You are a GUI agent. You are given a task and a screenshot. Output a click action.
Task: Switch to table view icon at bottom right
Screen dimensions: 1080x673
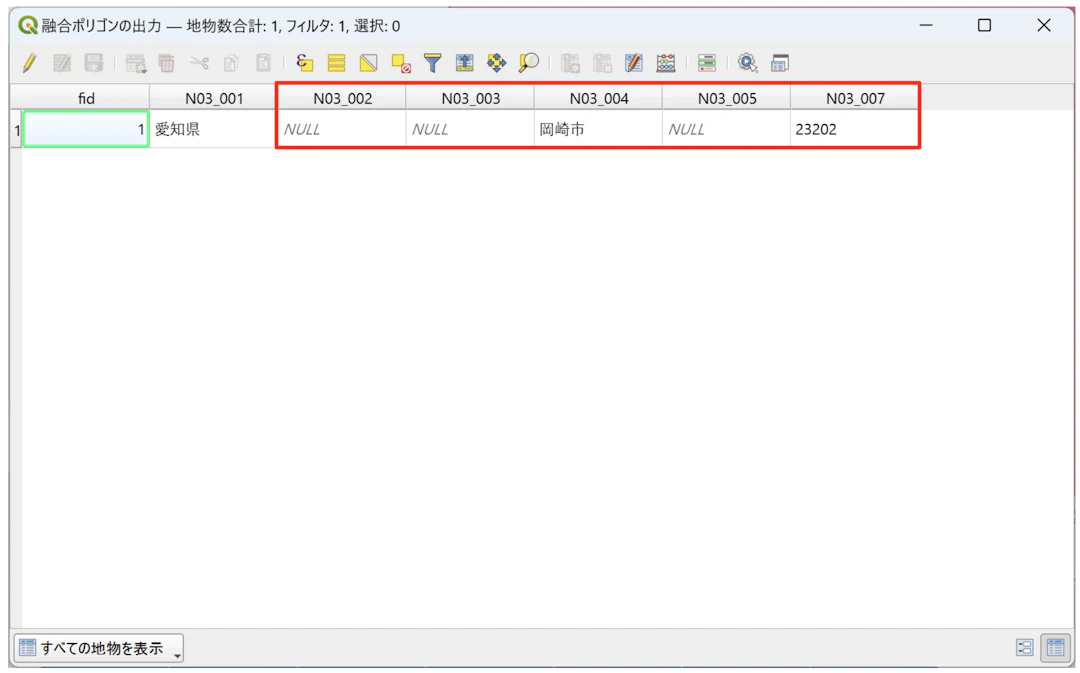(x=1055, y=648)
